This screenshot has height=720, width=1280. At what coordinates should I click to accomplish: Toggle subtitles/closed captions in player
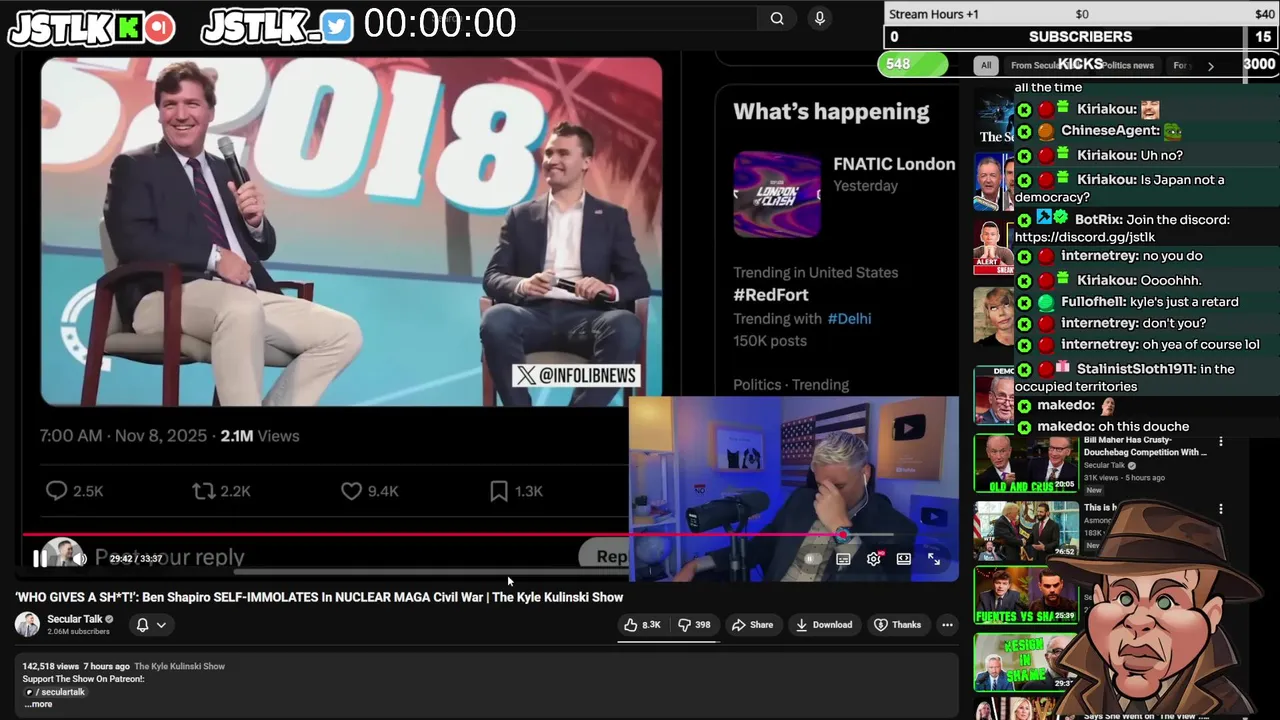pos(843,559)
